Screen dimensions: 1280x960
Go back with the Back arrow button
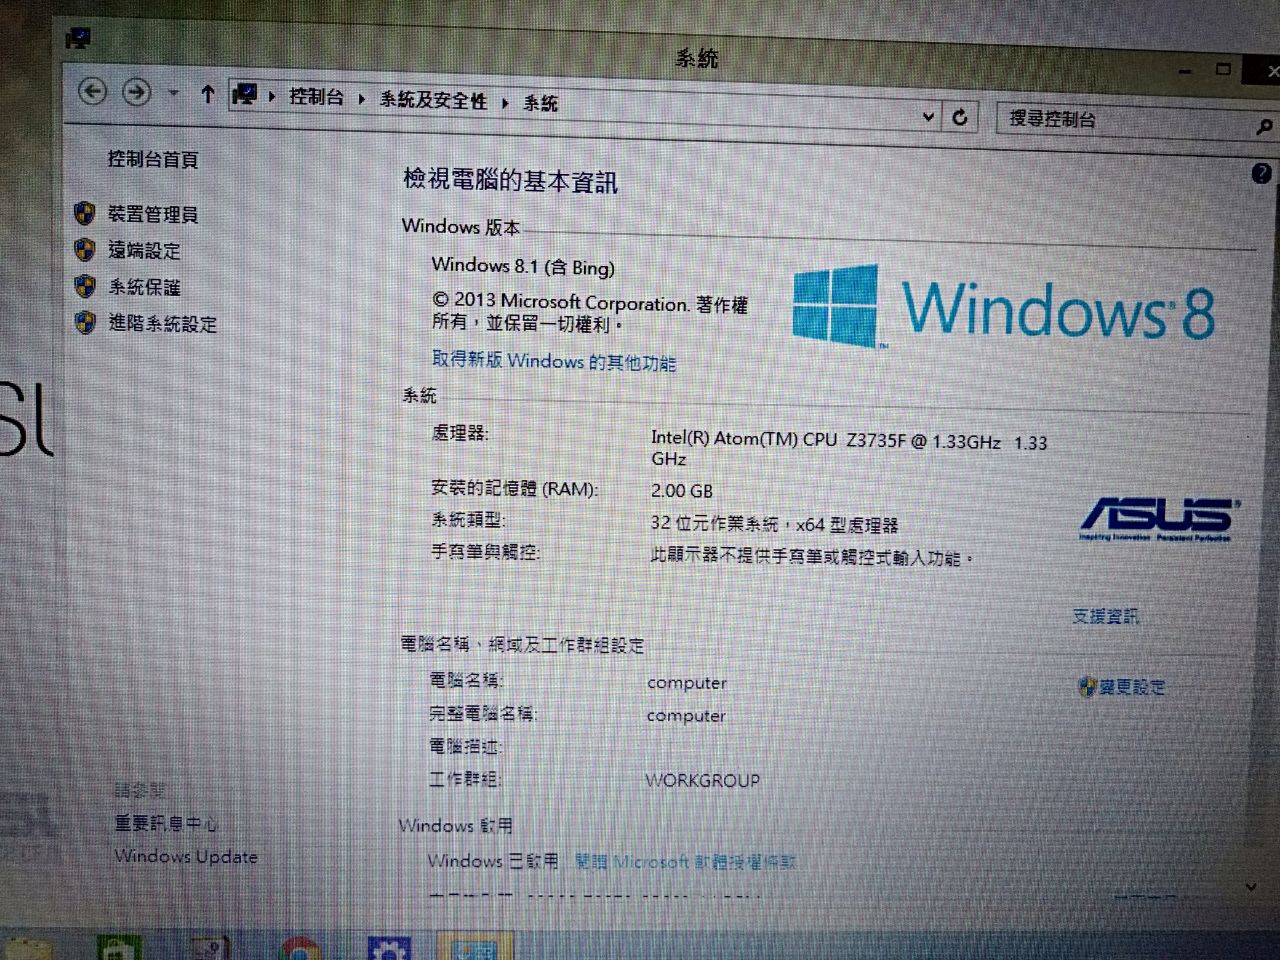[x=92, y=92]
